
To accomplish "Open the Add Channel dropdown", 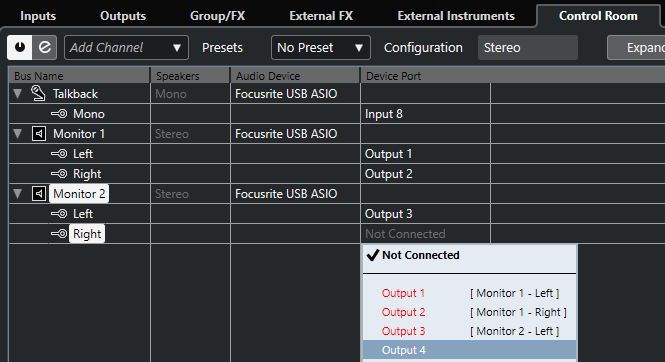I will tap(126, 47).
